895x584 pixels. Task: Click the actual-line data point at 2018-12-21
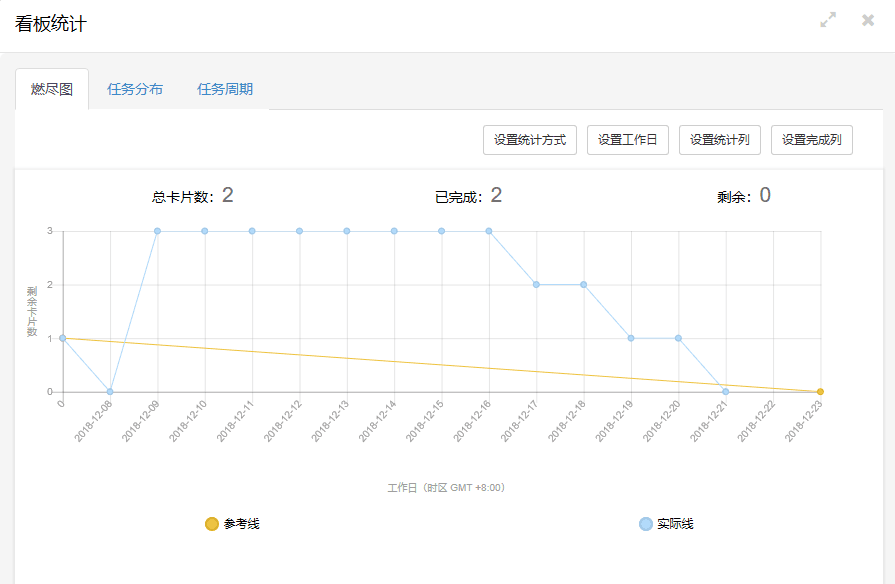[x=726, y=392]
